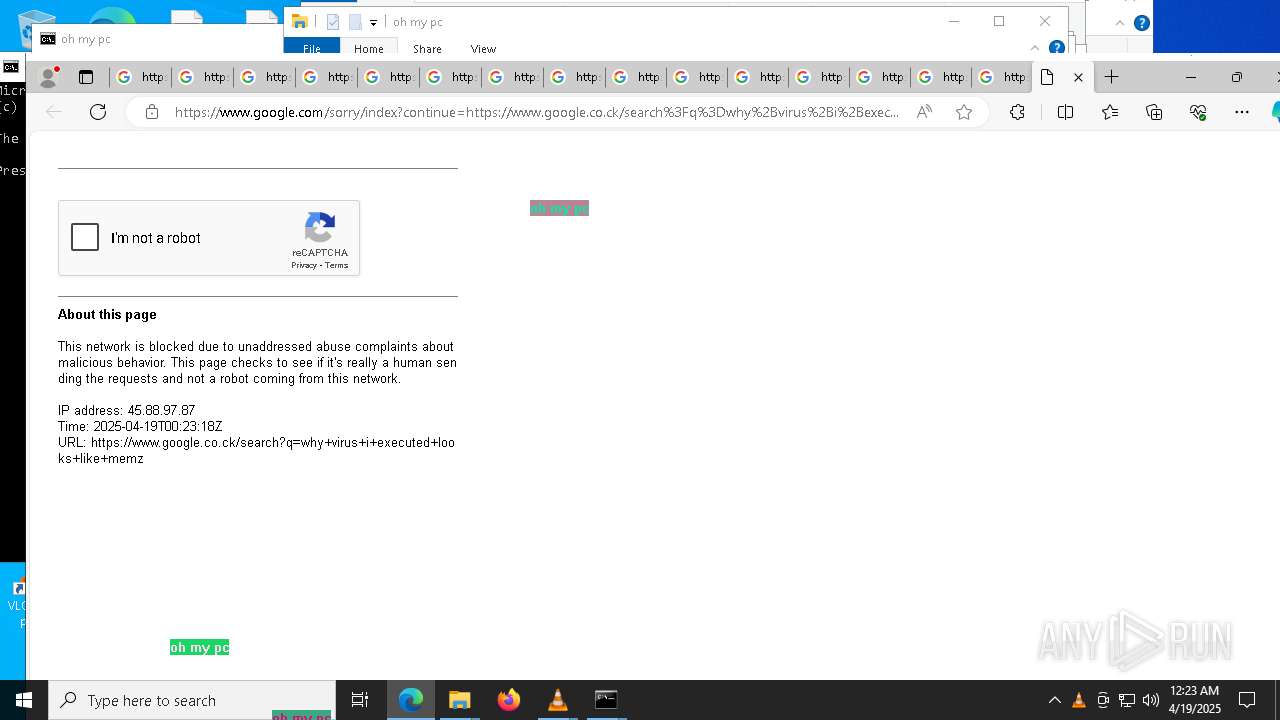Select Time 2025-04-19T00:23:18Z text
This screenshot has width=1280, height=720.
[x=140, y=426]
